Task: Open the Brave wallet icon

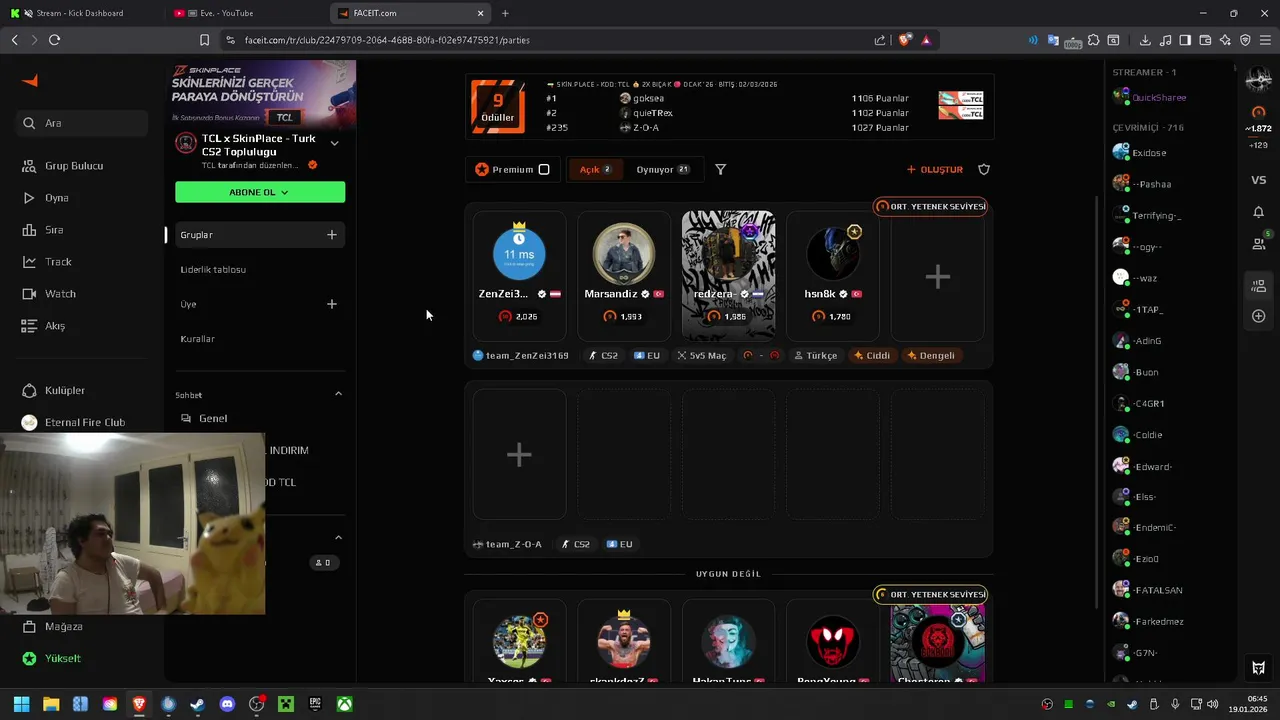Action: [1205, 40]
